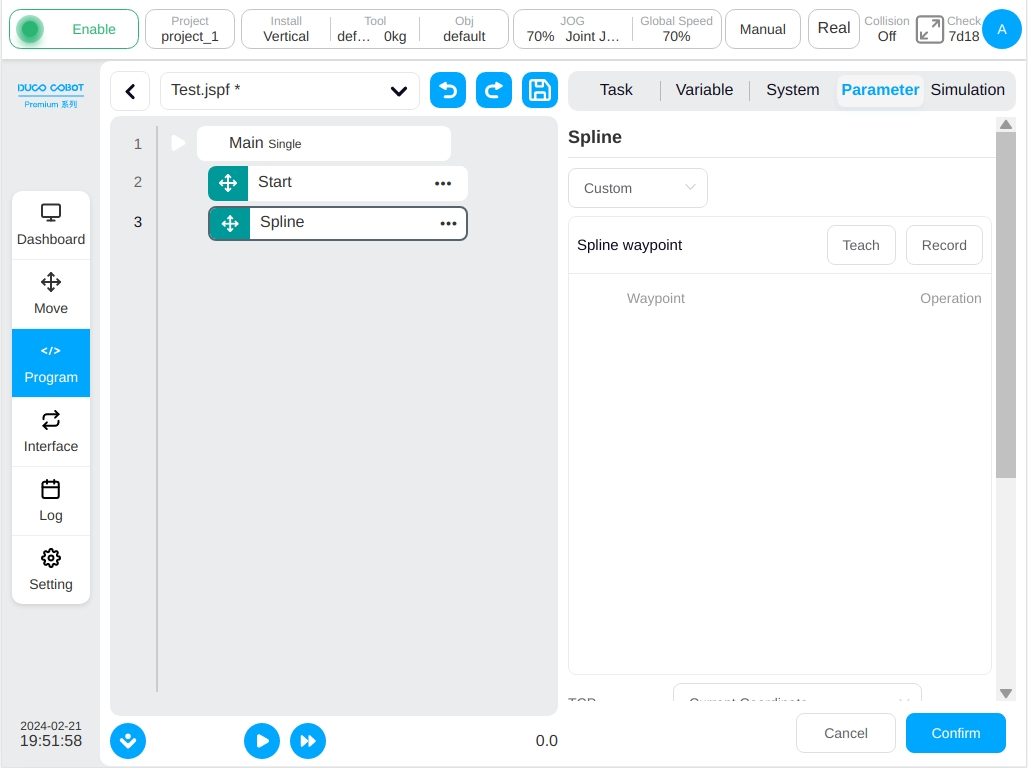Open the JOG speed setting
The height and width of the screenshot is (768, 1028).
click(572, 29)
